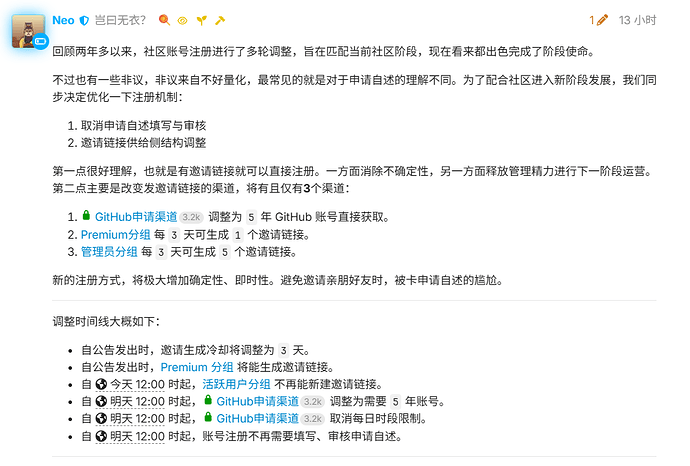Click 3.2k count in the 取消每日时段限制 line
Image resolution: width=690 pixels, height=466 pixels.
313,419
